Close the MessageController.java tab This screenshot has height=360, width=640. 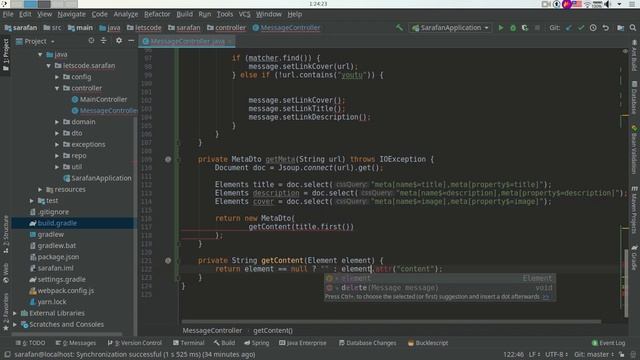tap(231, 41)
